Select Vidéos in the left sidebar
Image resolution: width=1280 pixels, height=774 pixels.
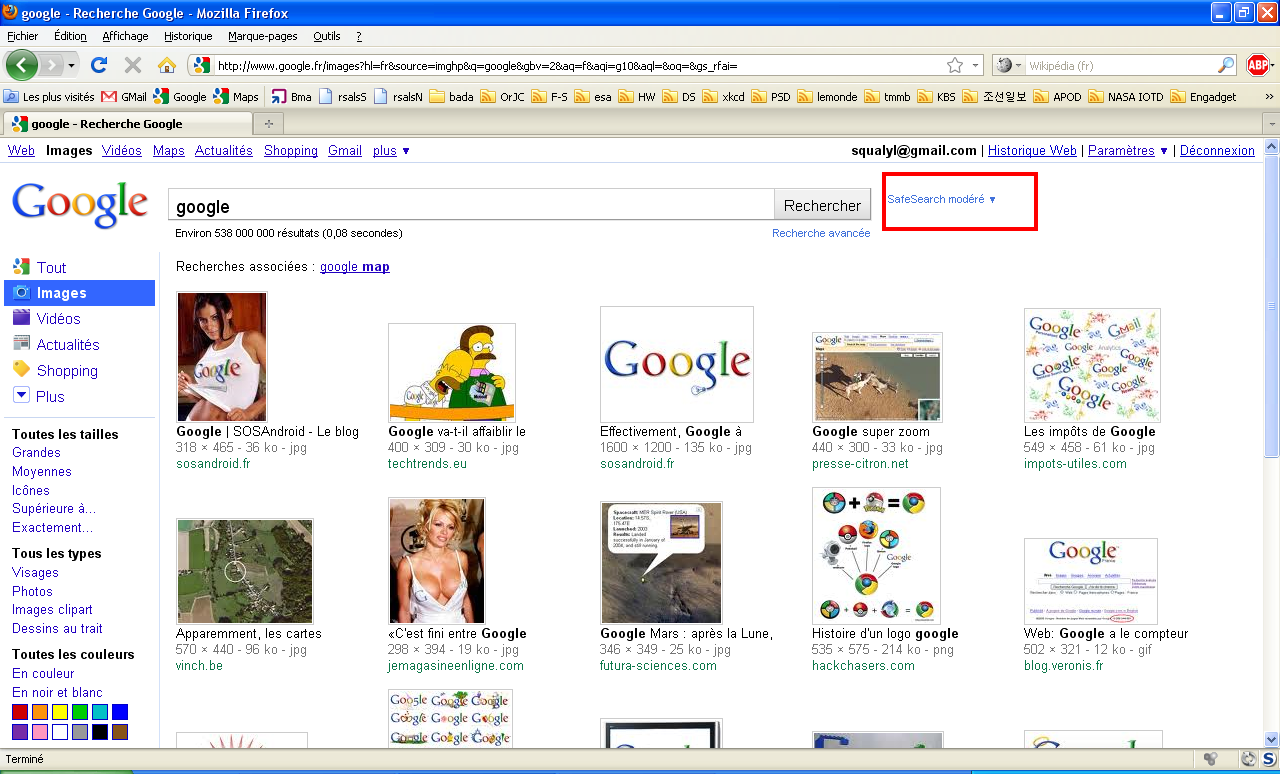(x=58, y=319)
